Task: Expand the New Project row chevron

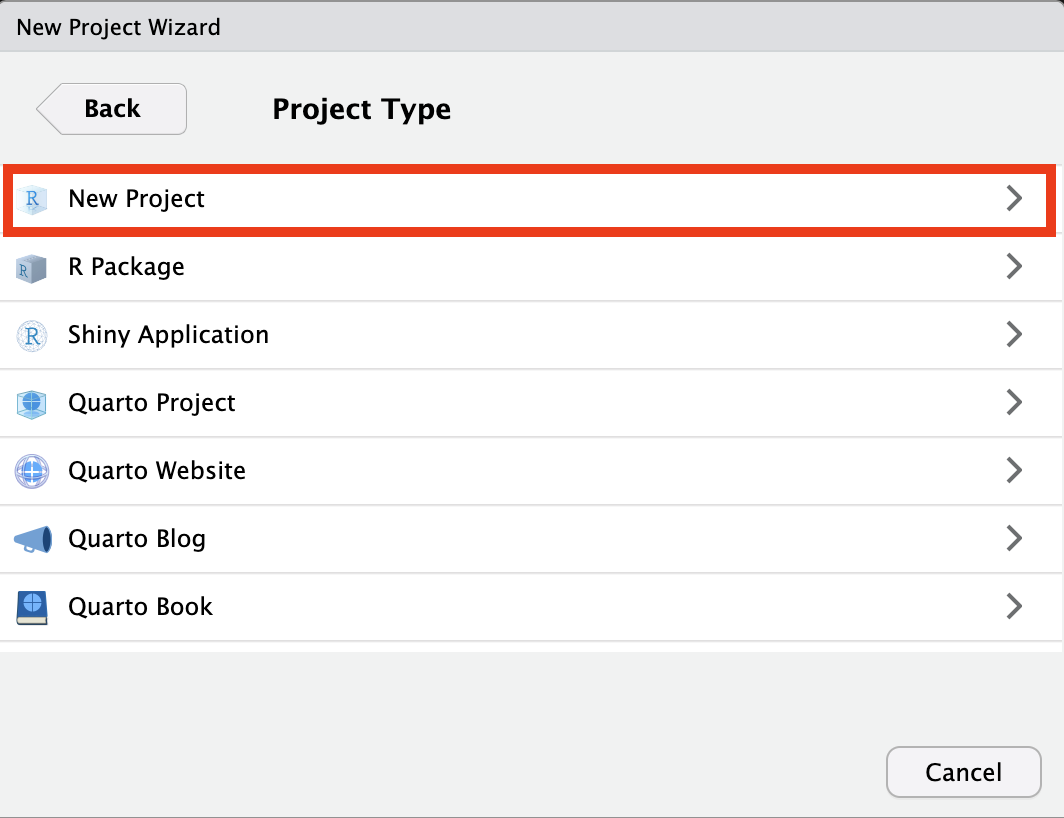Action: point(1014,198)
